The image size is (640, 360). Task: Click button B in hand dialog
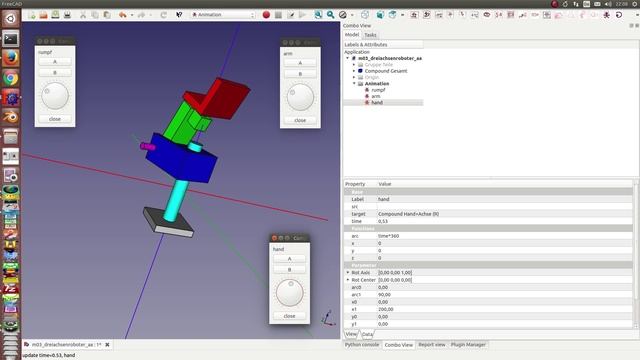point(289,270)
